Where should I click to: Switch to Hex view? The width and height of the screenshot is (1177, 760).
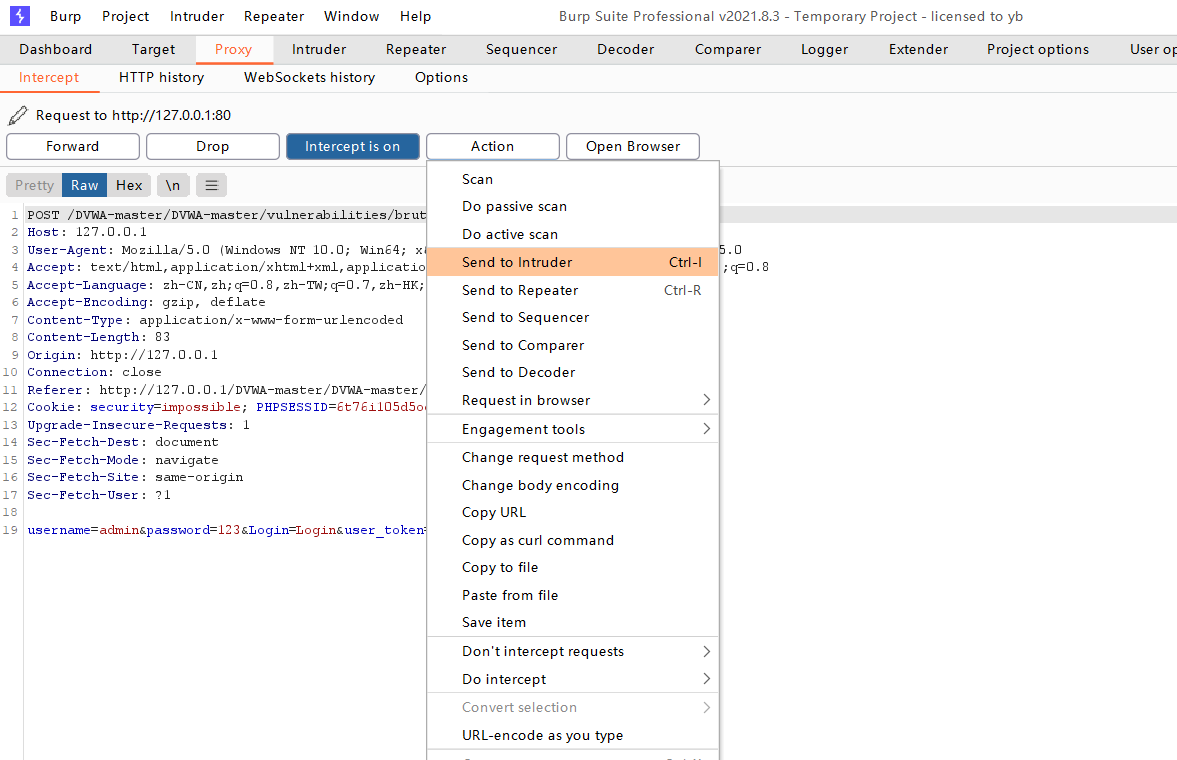point(129,185)
